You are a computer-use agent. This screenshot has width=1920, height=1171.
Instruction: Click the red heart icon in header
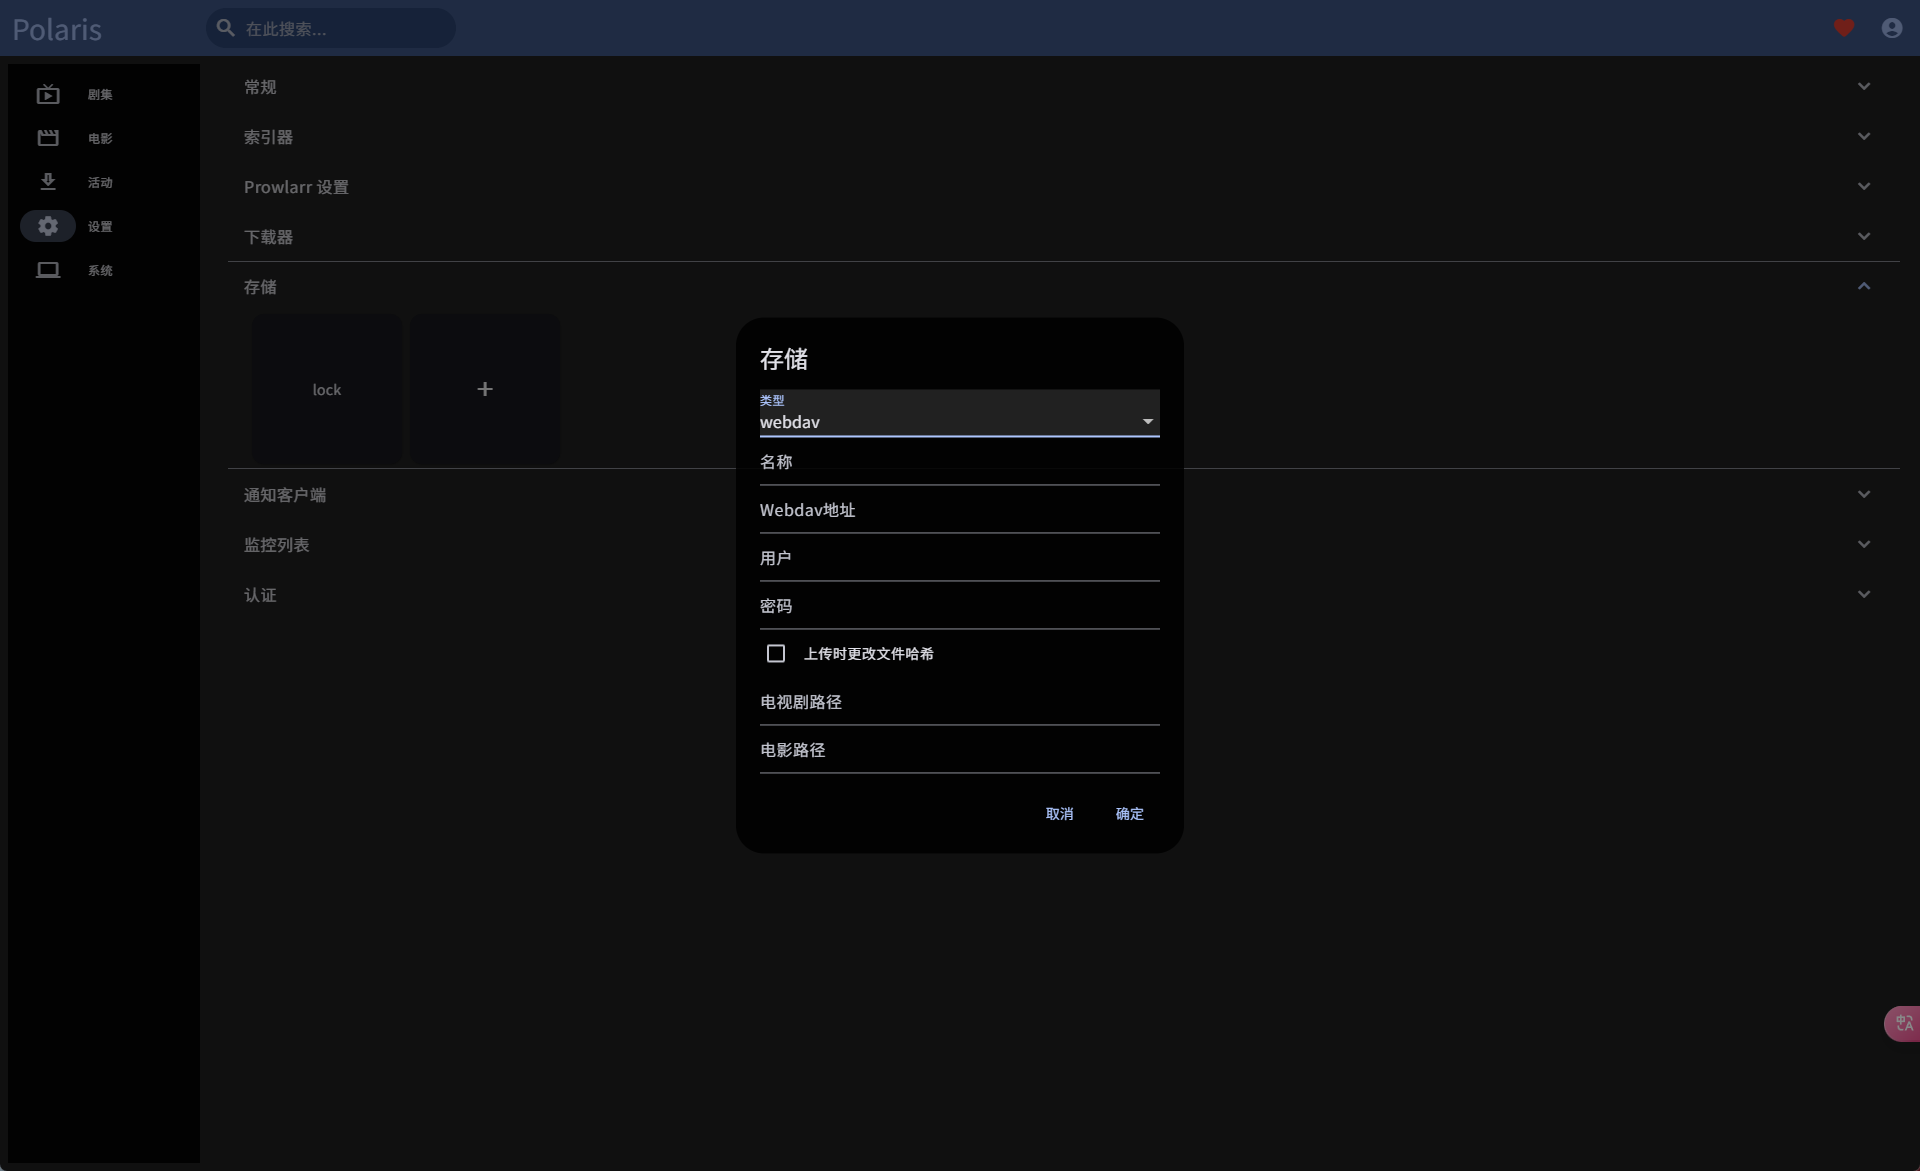click(1844, 28)
